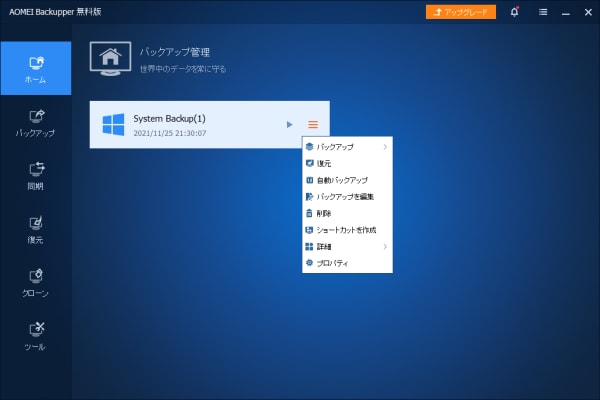Choose プロパティ in the context menu
The height and width of the screenshot is (400, 600).
click(x=347, y=263)
